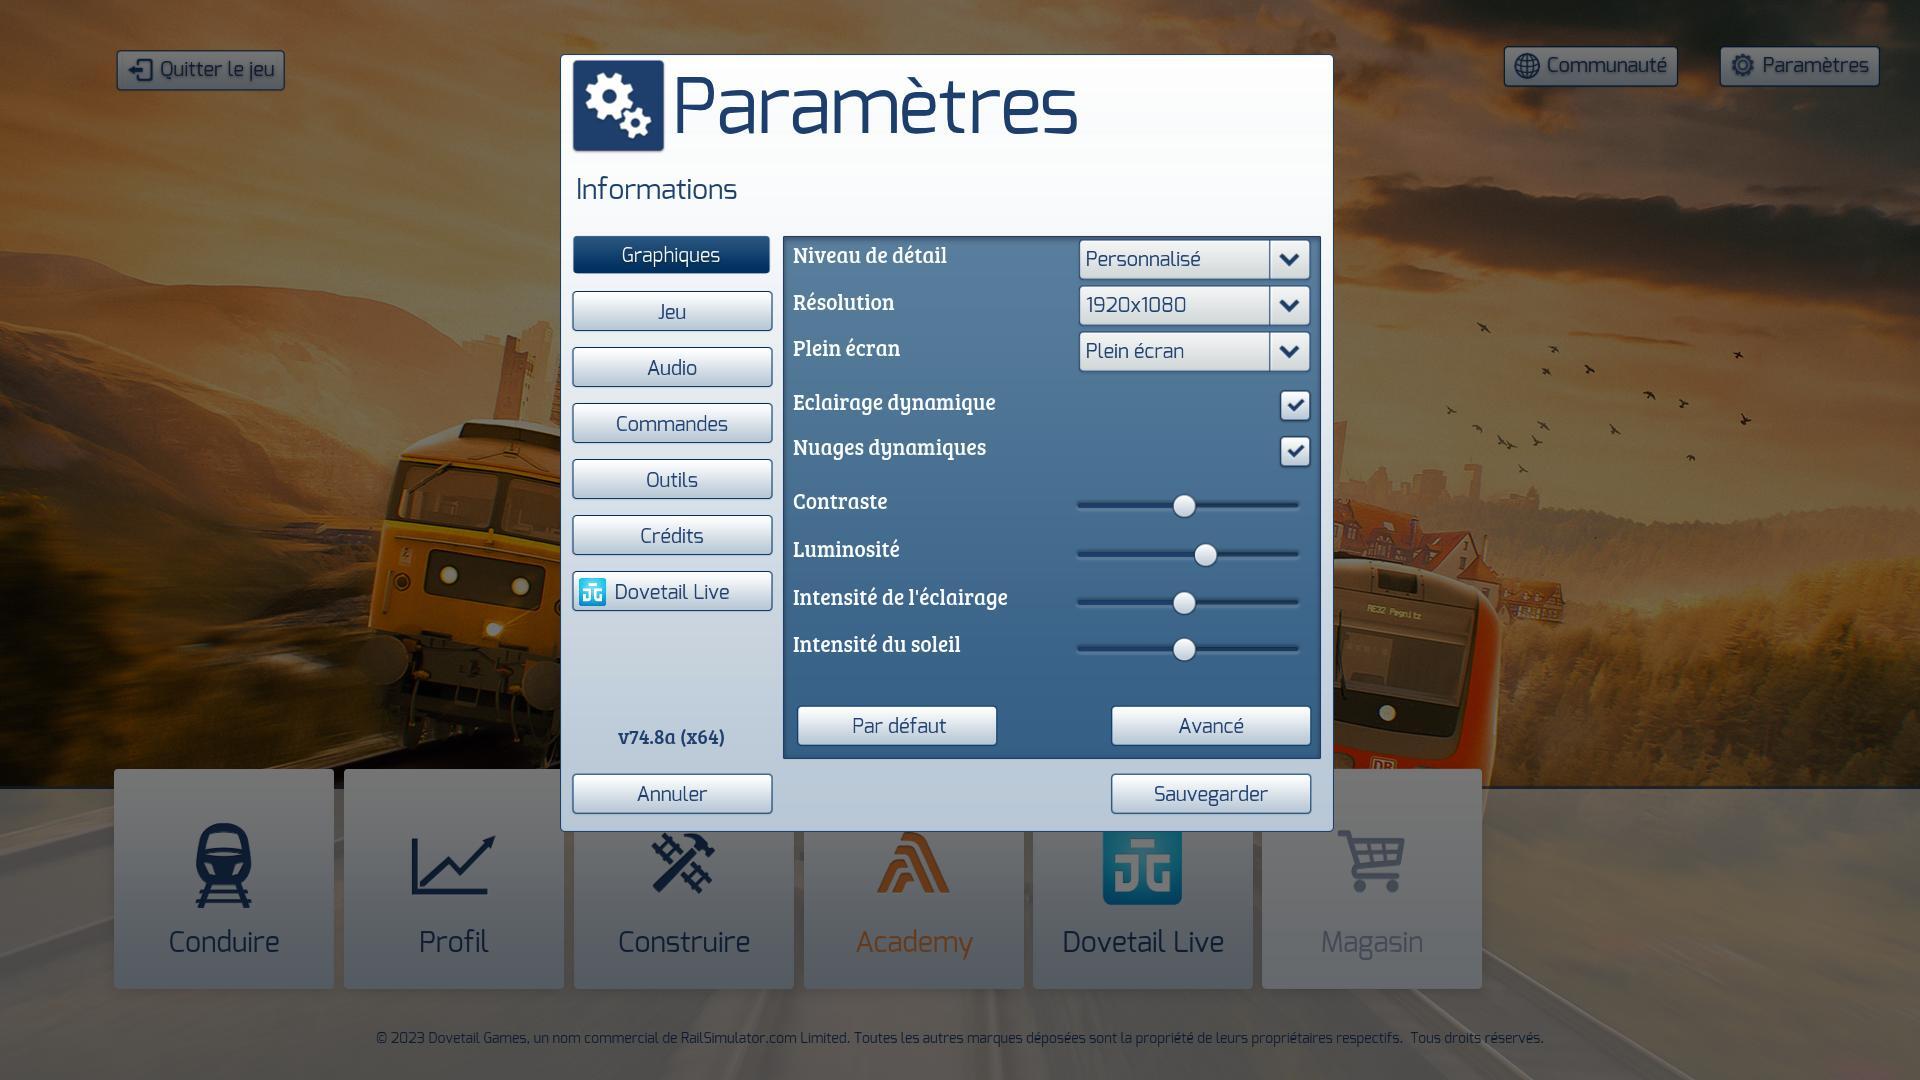Expand the Niveau de détail dropdown
This screenshot has height=1080, width=1920.
[1289, 259]
